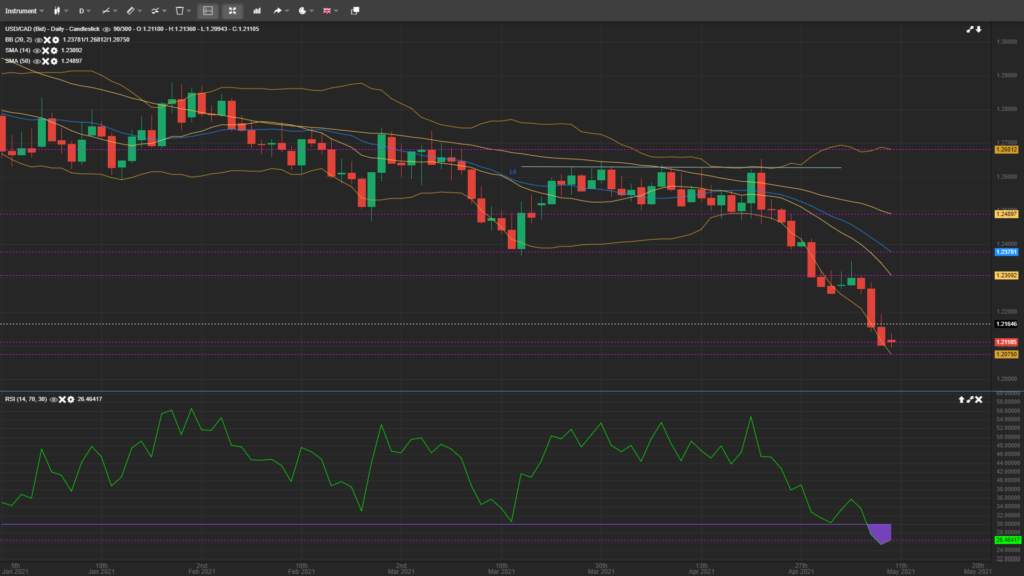
Task: Click the bar chart volume icon
Action: [x=257, y=10]
